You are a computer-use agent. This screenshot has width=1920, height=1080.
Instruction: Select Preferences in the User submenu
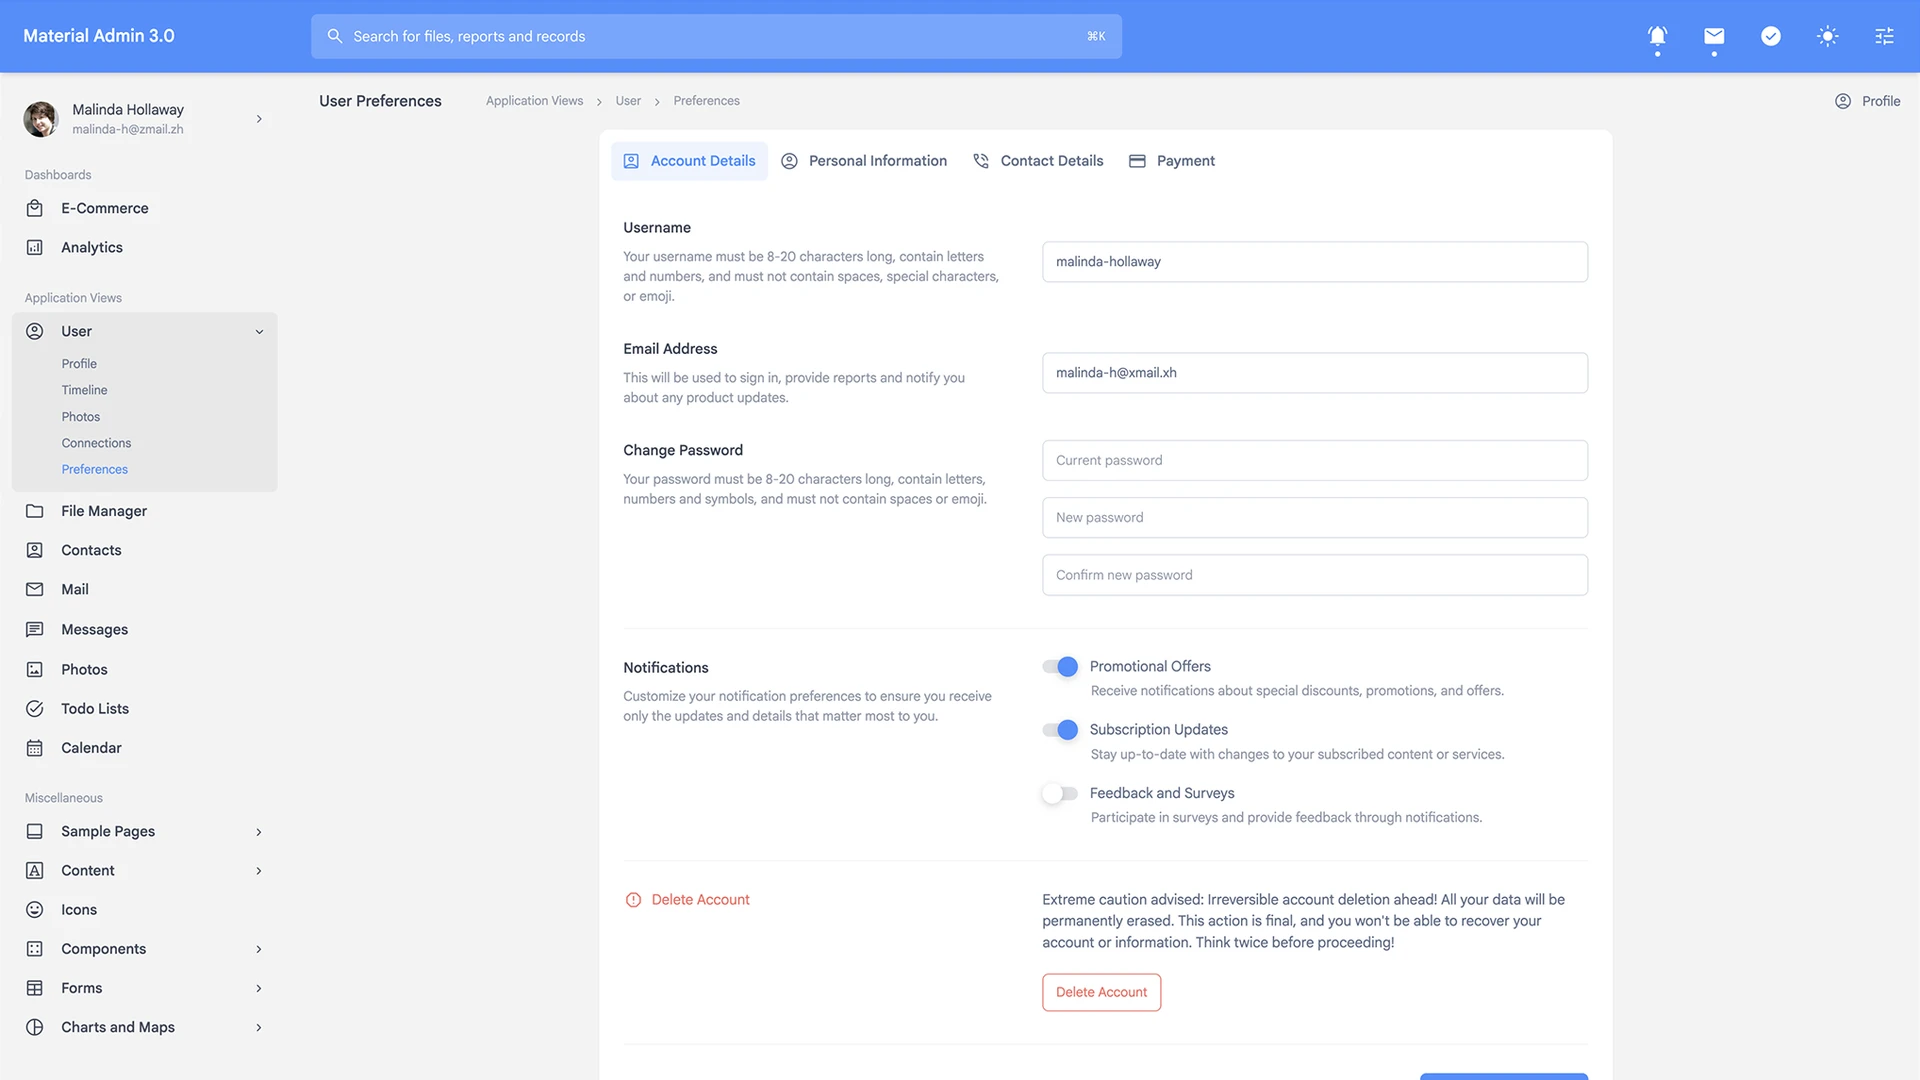click(94, 469)
